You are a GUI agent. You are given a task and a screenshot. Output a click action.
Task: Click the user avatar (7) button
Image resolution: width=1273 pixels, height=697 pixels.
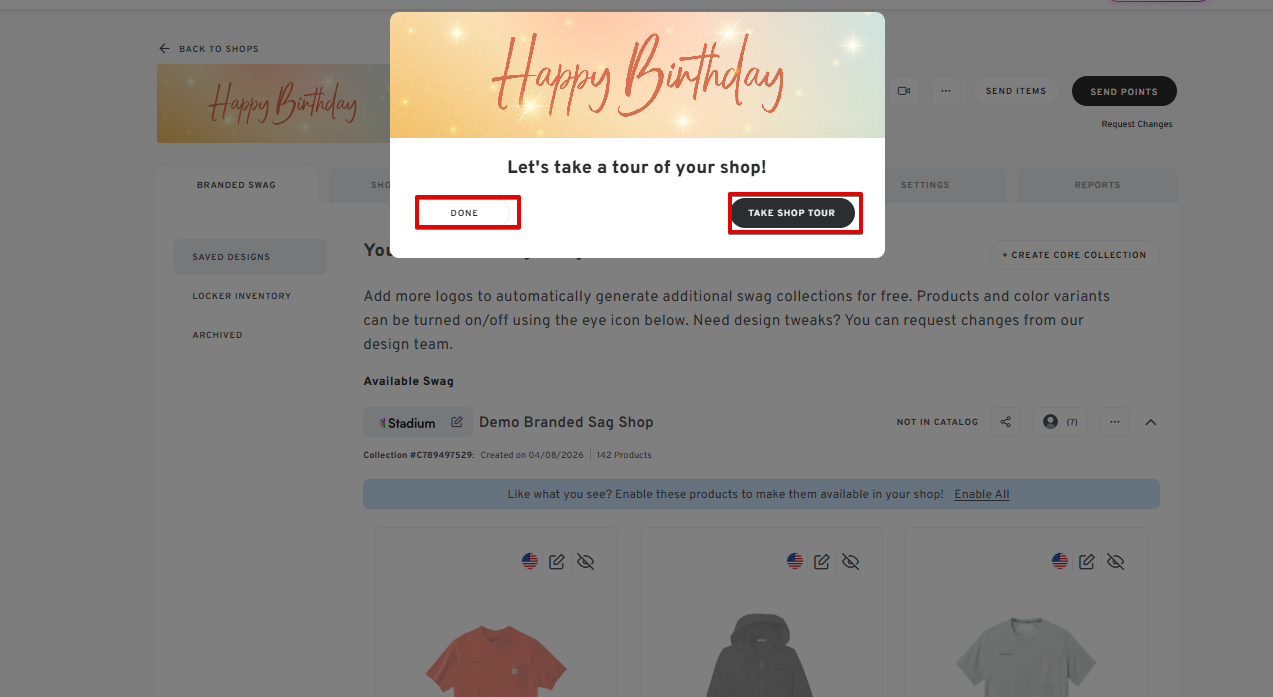click(1060, 422)
